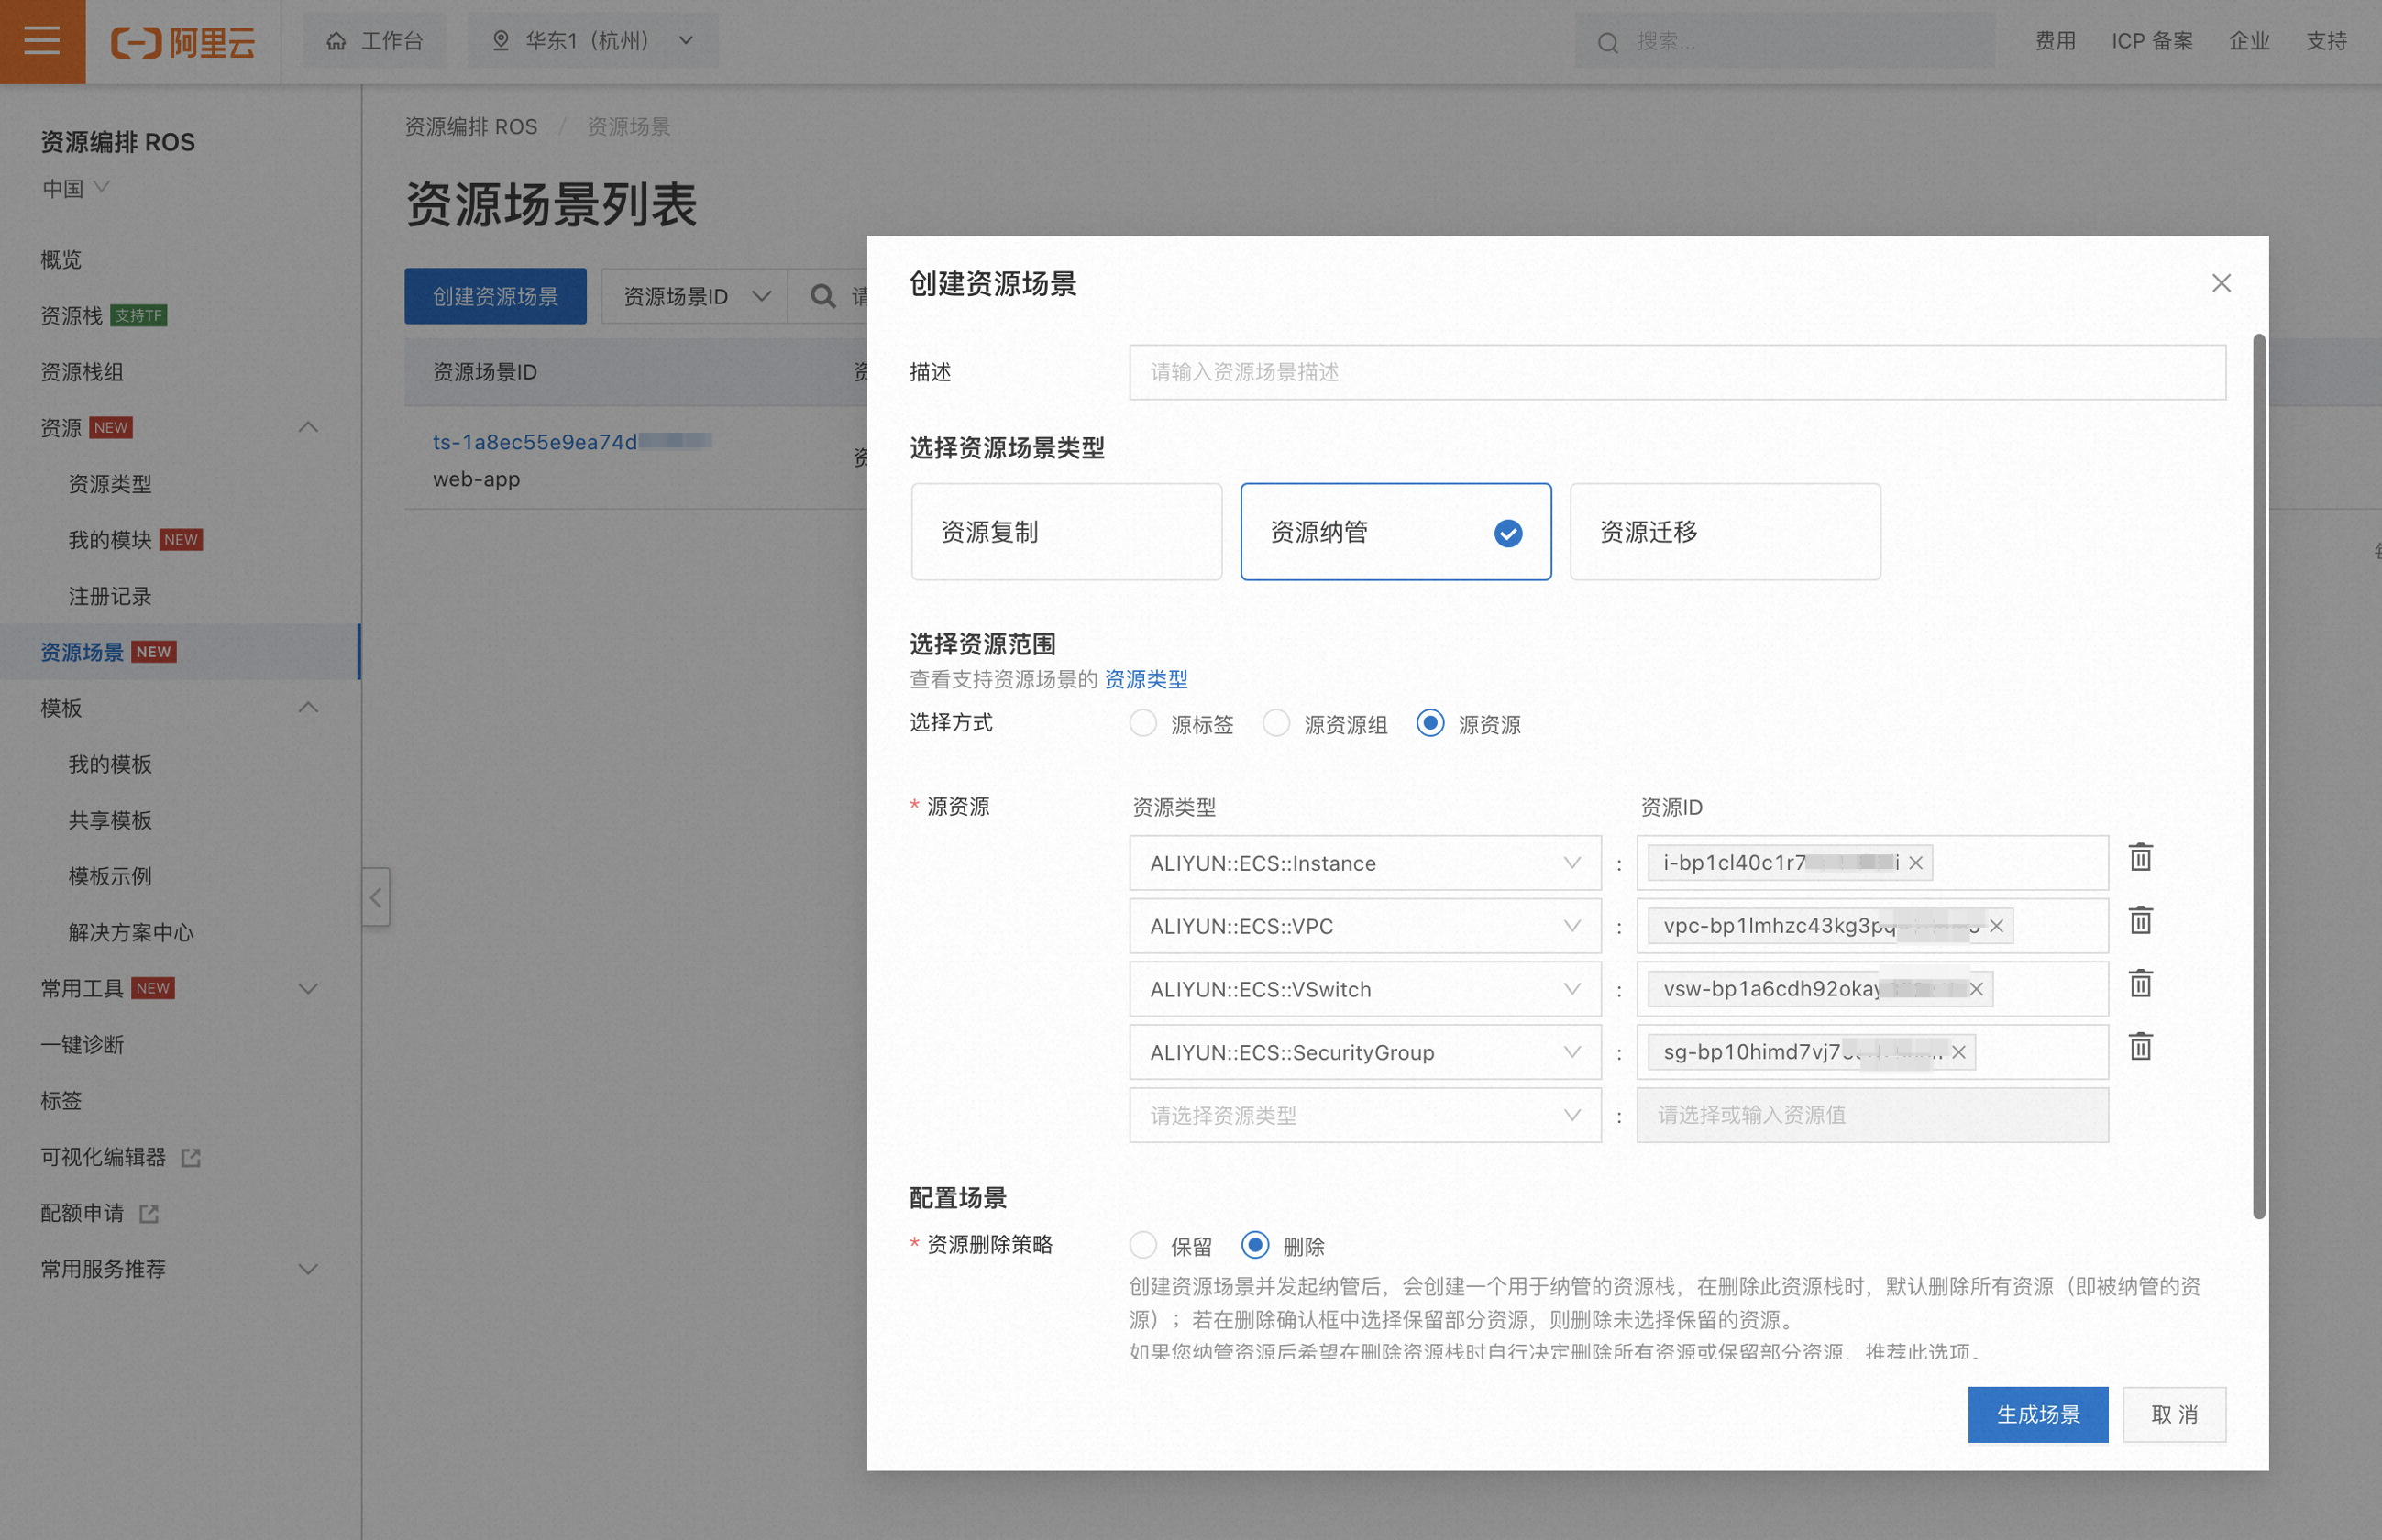Click the 描述 input field

coord(1677,372)
